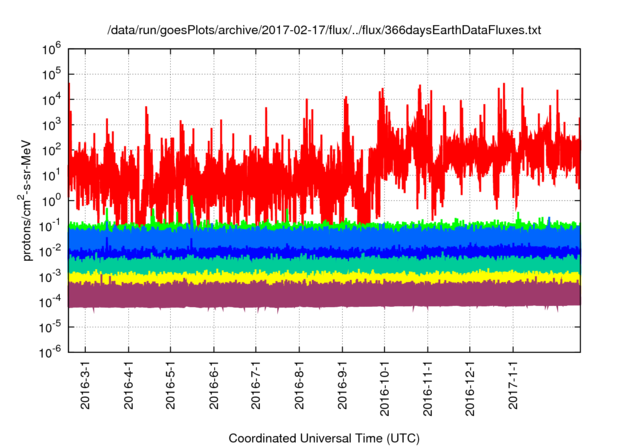
Task: Click the 10^4 y-axis tick label
Action: (x=51, y=100)
